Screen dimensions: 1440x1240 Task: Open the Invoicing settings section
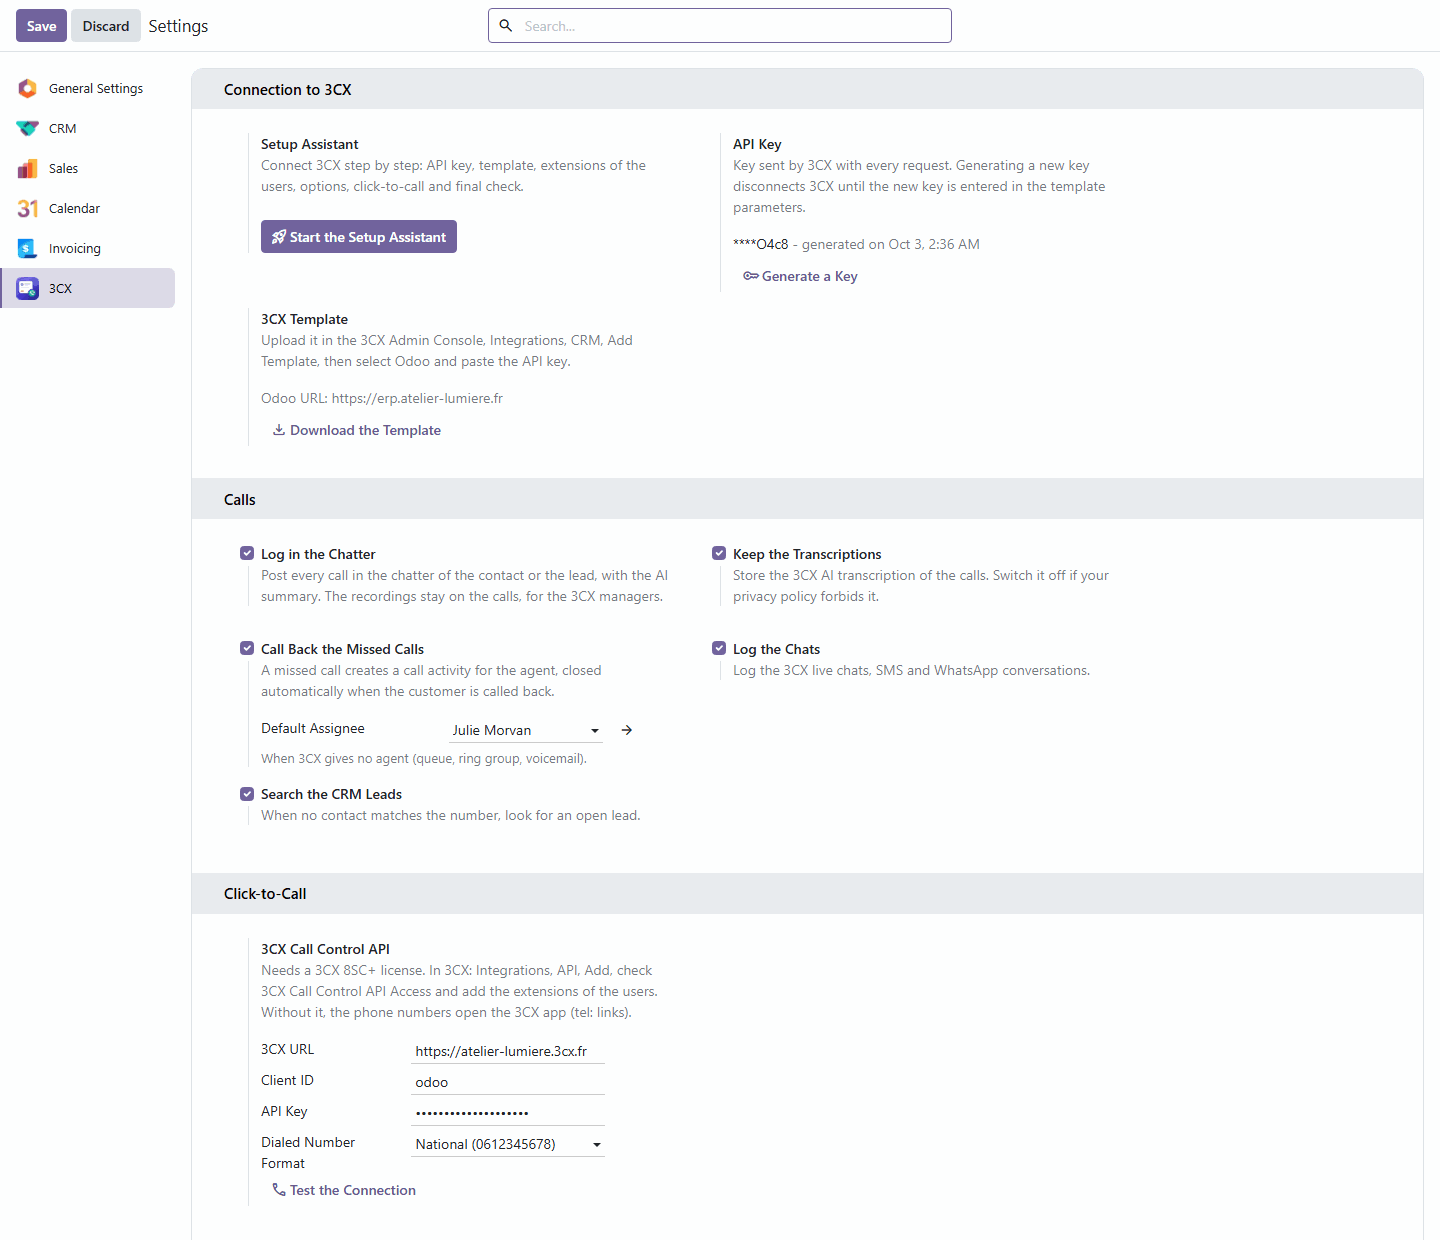[88, 248]
